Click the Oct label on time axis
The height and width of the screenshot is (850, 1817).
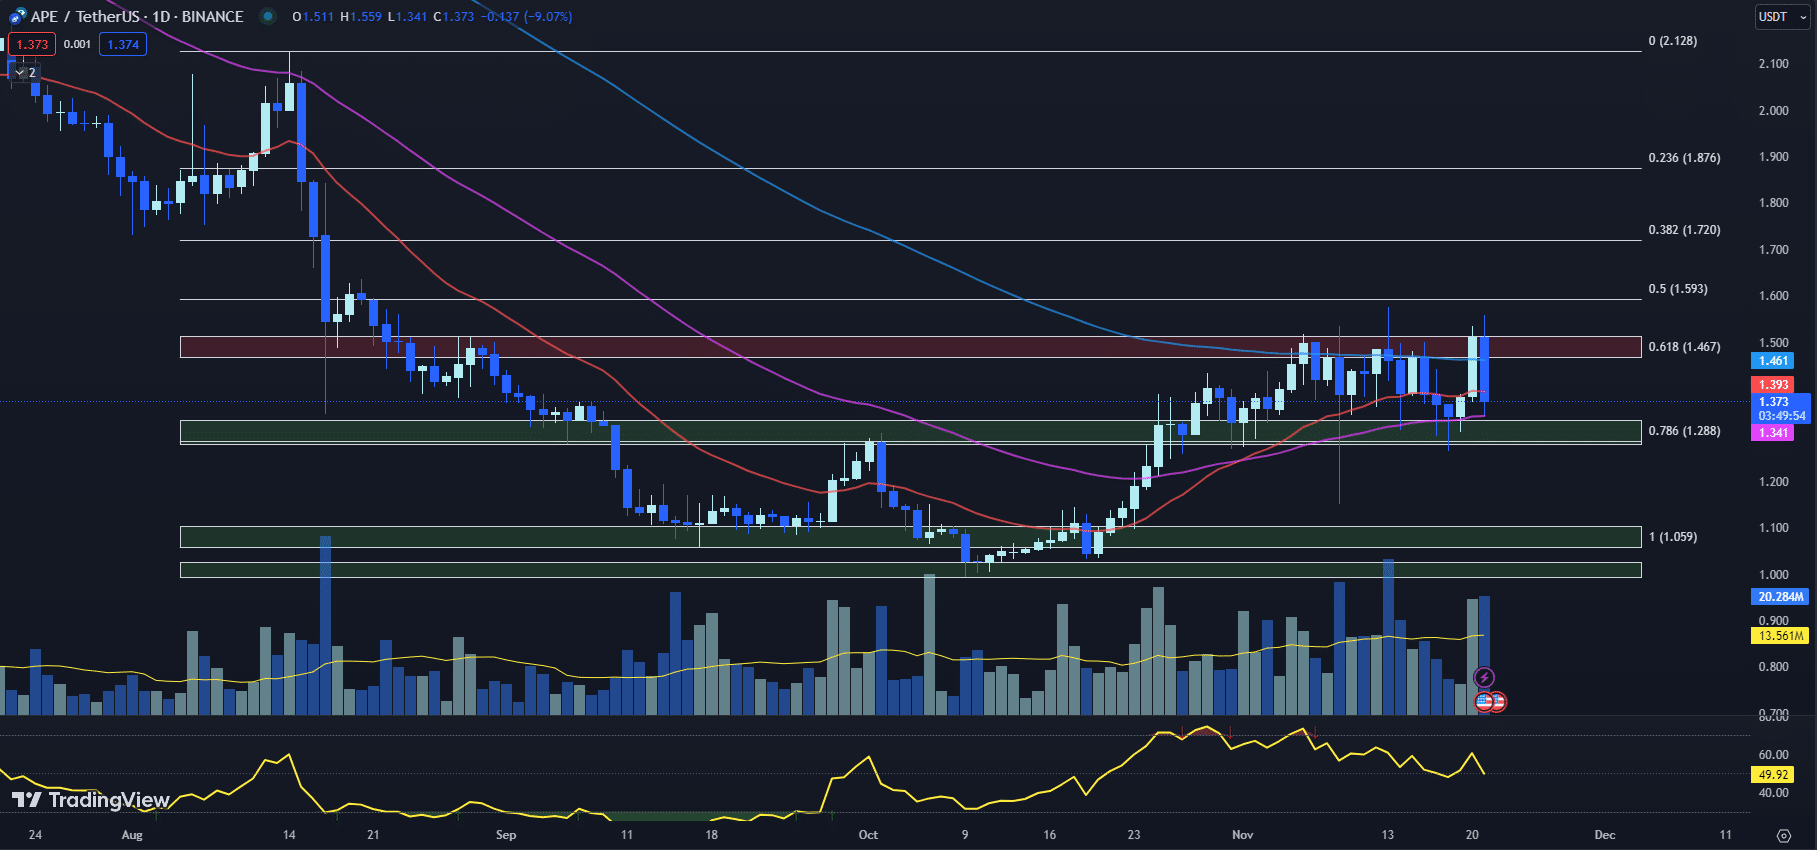pos(868,835)
